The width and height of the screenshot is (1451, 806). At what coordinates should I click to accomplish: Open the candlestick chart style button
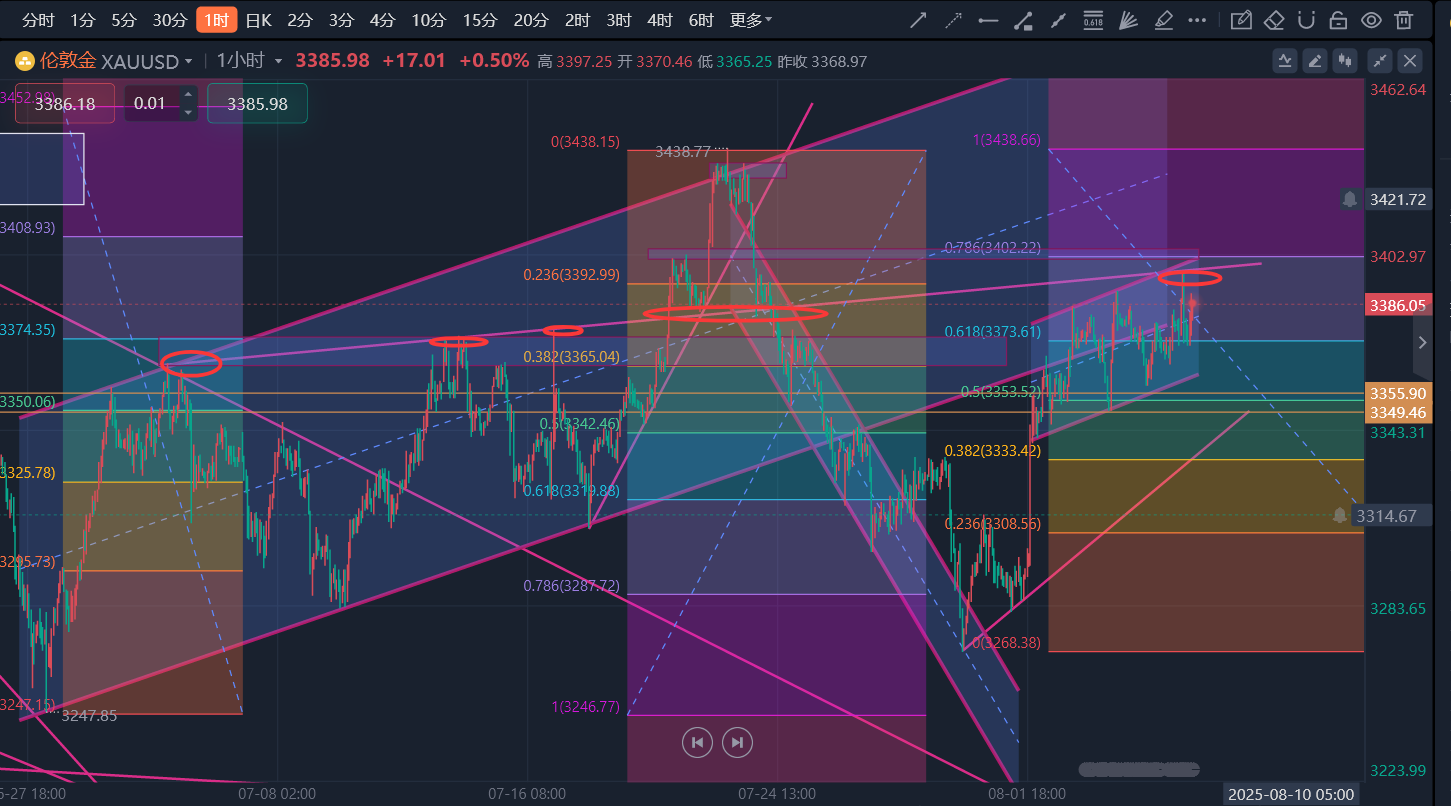[x=1347, y=61]
